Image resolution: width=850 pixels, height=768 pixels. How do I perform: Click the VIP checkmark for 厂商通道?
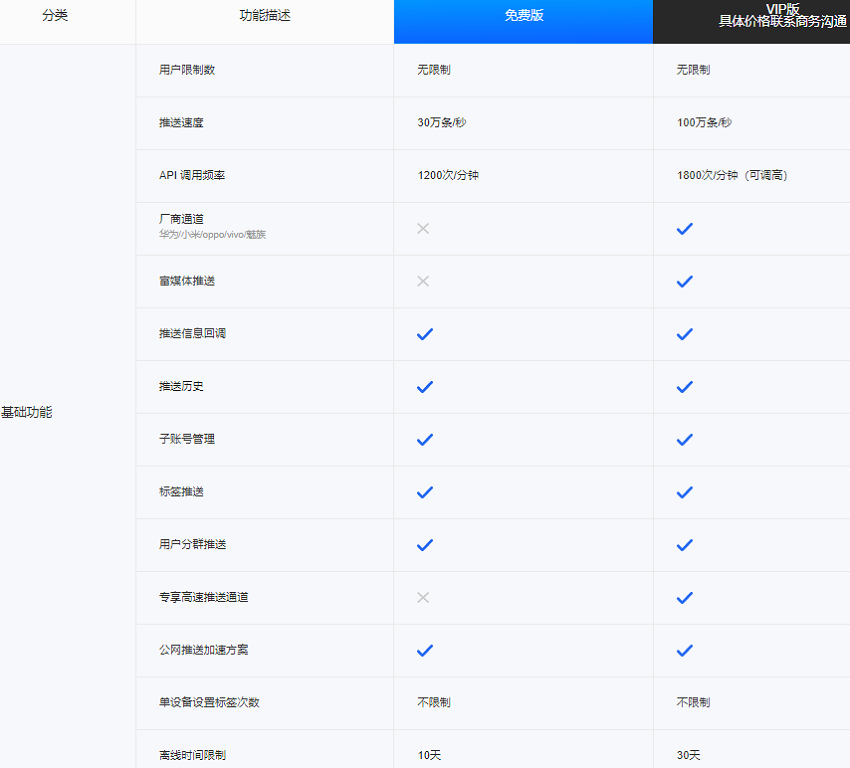[x=685, y=229]
